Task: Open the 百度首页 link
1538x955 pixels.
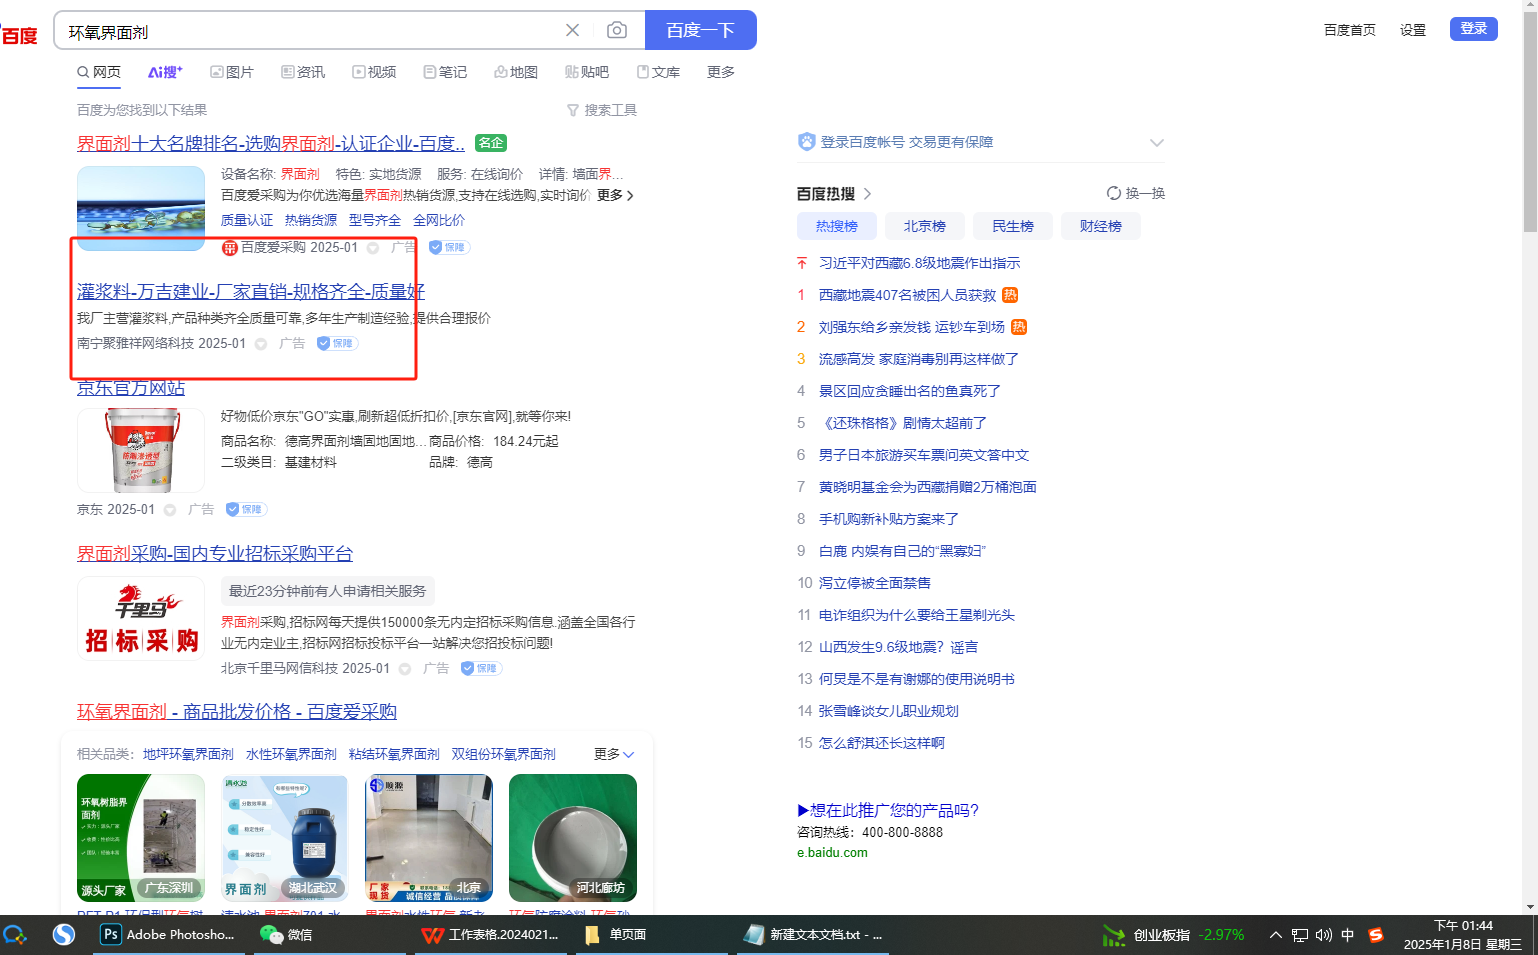Action: coord(1350,30)
